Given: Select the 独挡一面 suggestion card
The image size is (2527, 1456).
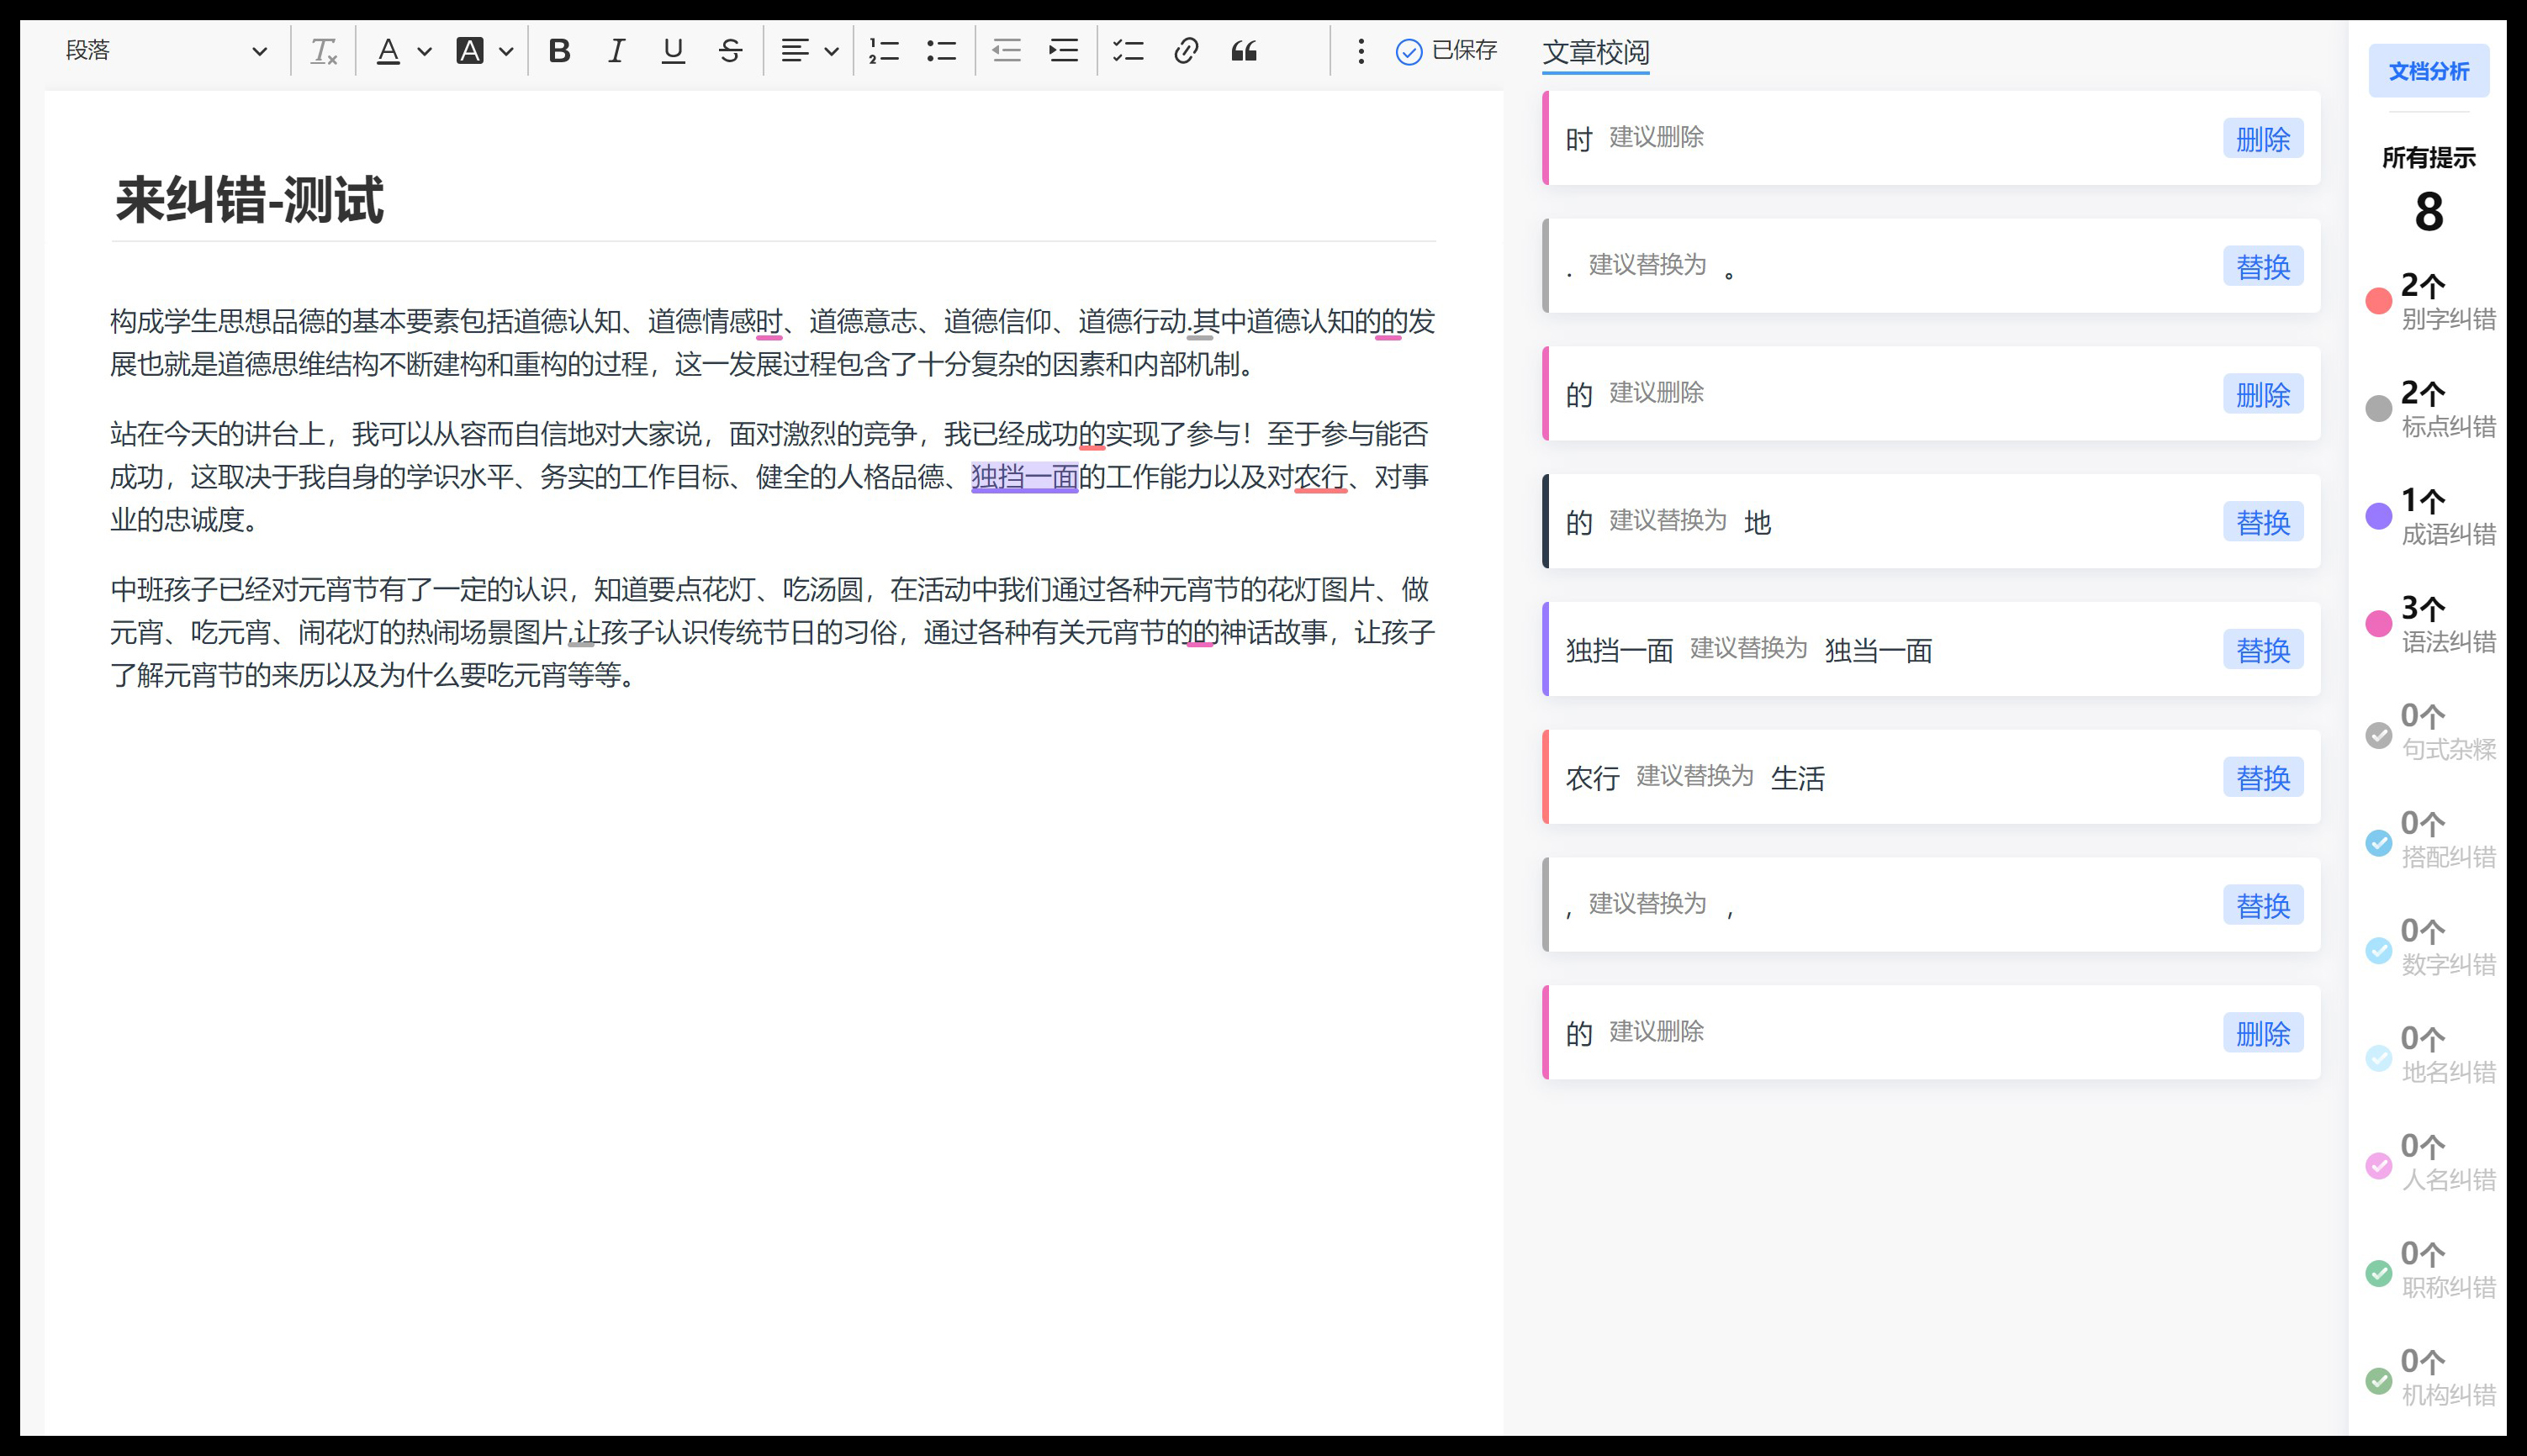Looking at the screenshot, I should (x=1931, y=650).
